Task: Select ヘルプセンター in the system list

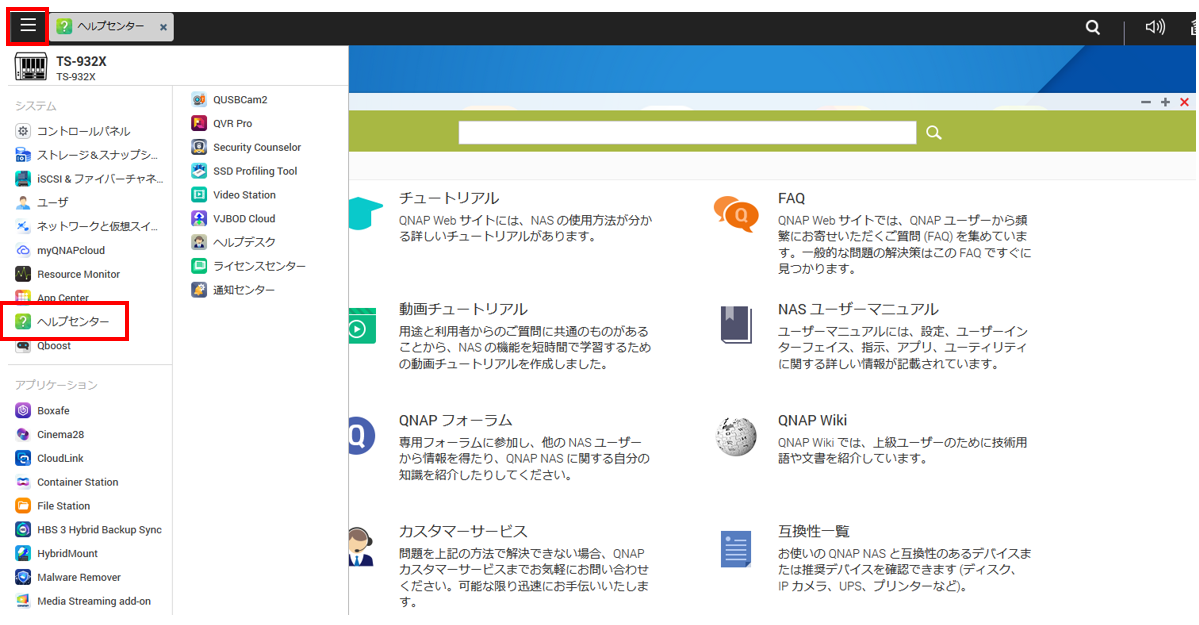Action: (63, 321)
